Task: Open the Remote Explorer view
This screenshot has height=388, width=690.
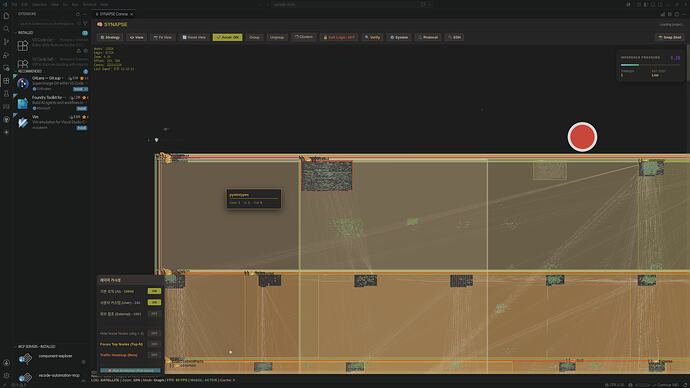Action: coord(6,68)
